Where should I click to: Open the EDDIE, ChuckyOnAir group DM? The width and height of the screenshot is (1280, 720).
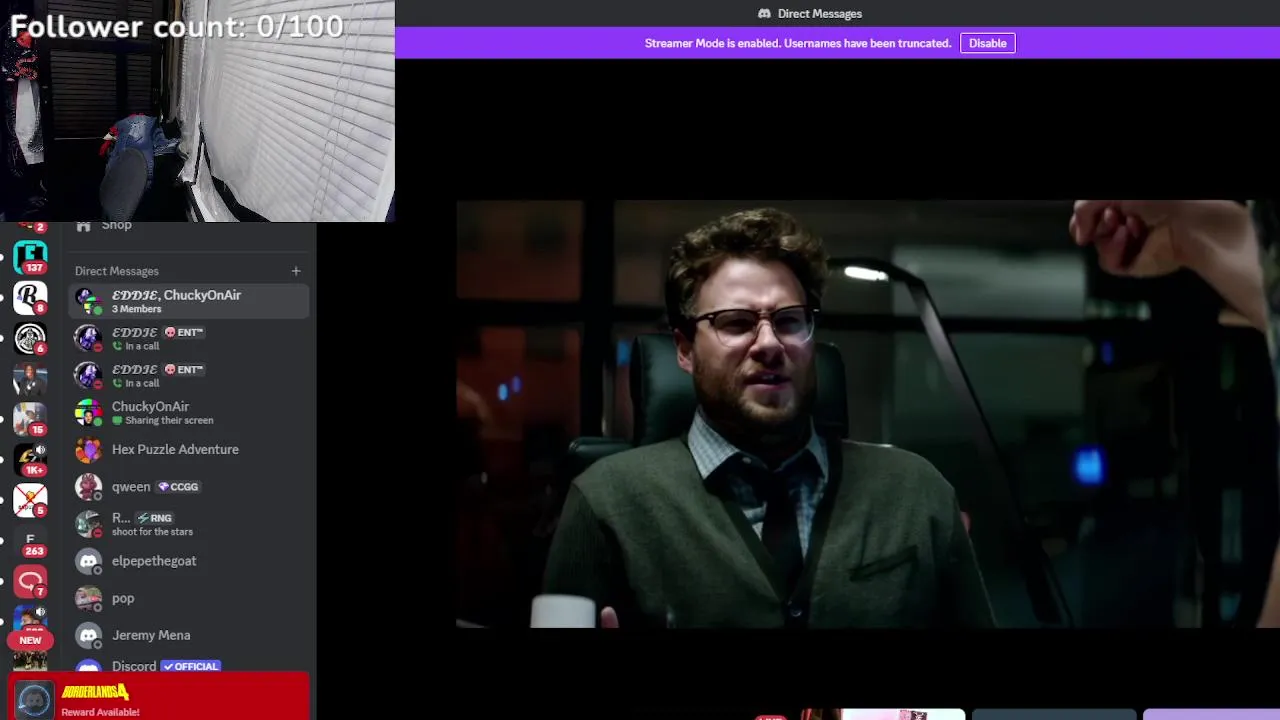[189, 301]
